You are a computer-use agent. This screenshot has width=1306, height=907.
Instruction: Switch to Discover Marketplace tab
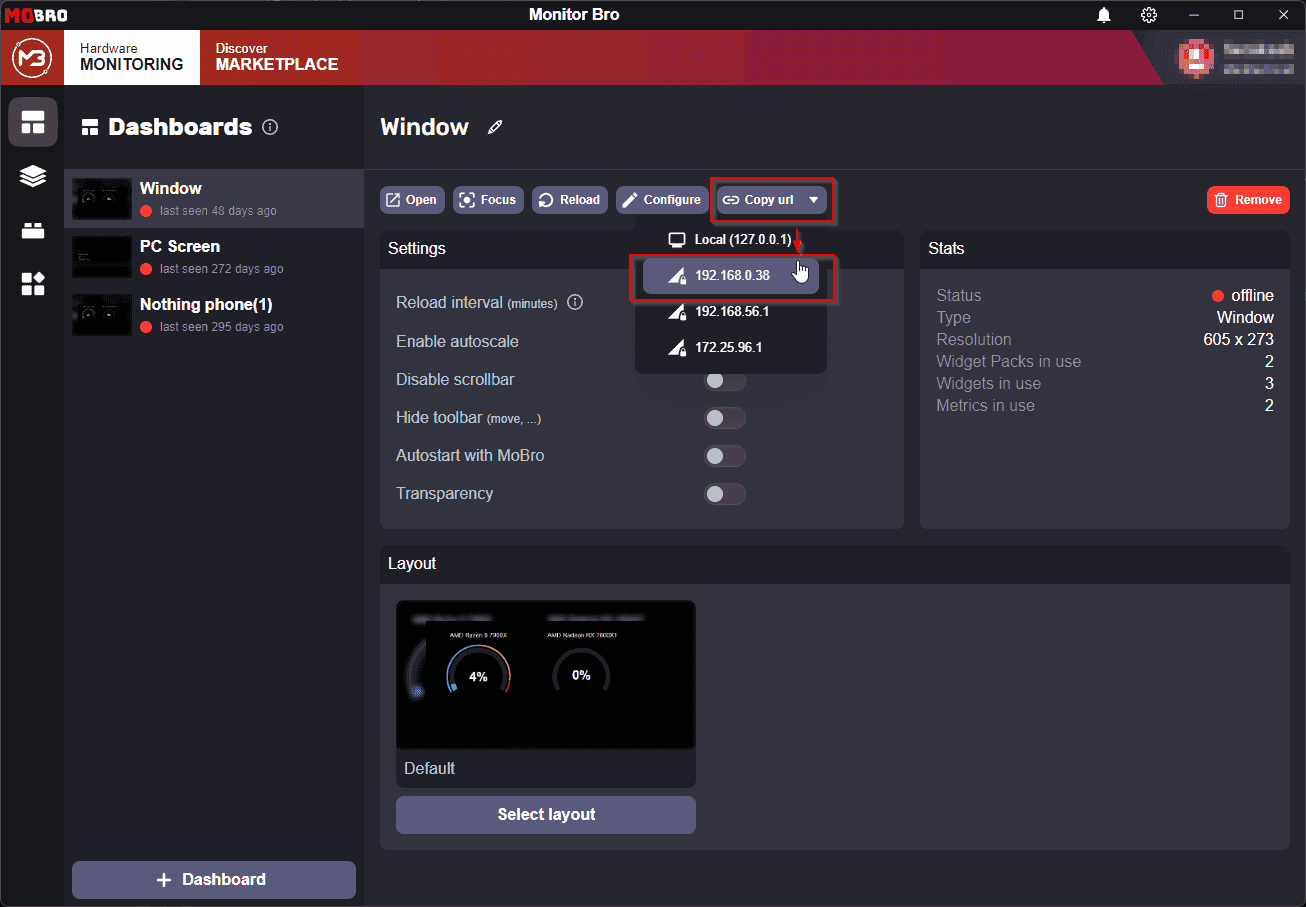point(277,57)
